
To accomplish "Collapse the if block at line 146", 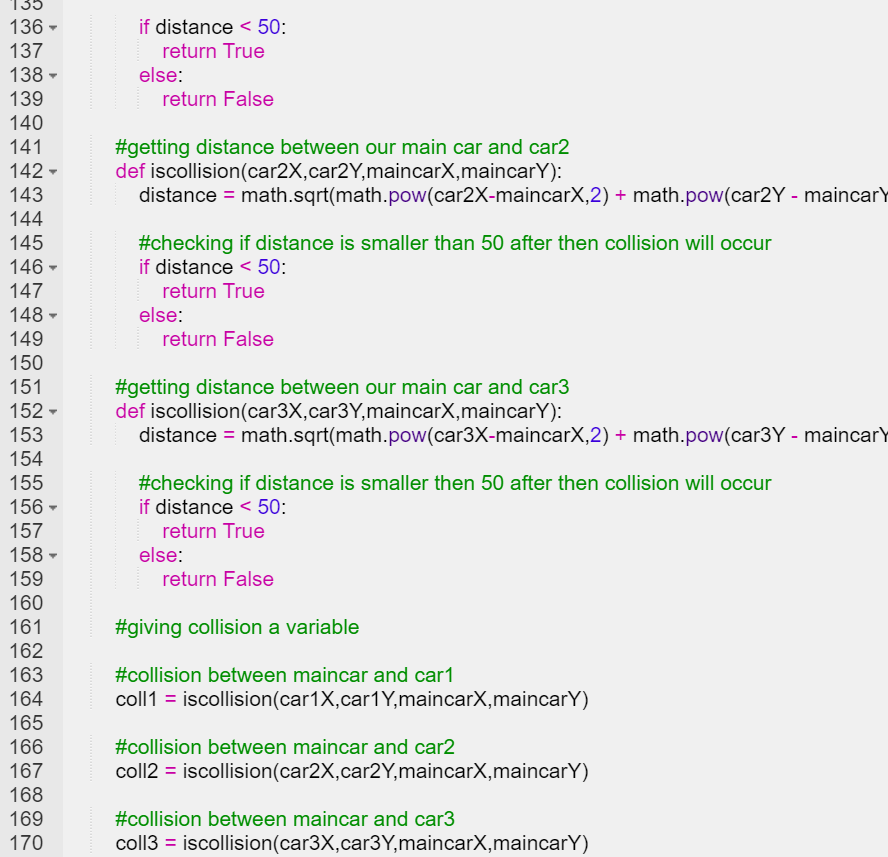I will click(52, 268).
